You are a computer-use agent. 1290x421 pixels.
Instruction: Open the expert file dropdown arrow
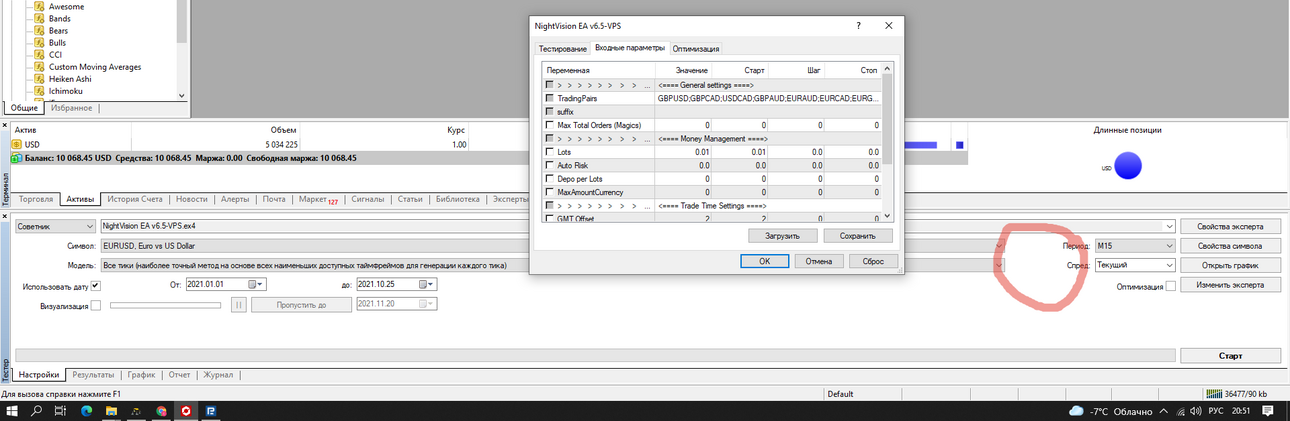(x=1169, y=226)
